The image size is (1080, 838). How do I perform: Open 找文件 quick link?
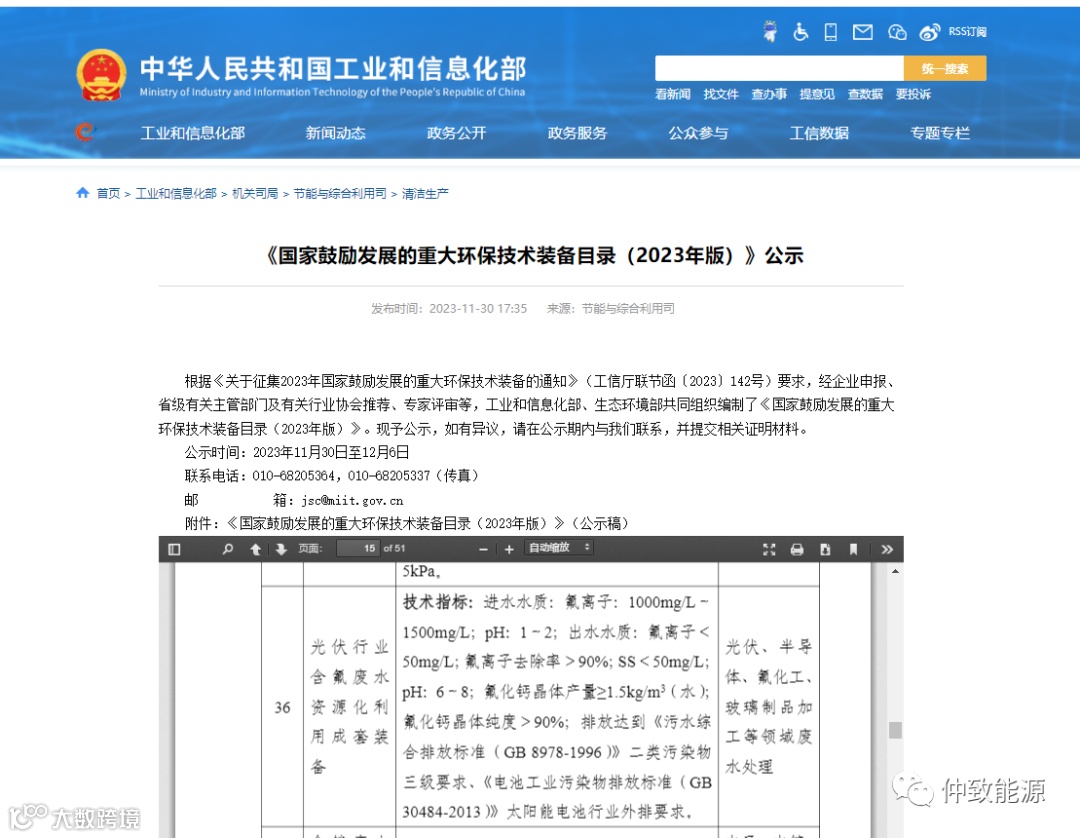pyautogui.click(x=720, y=94)
